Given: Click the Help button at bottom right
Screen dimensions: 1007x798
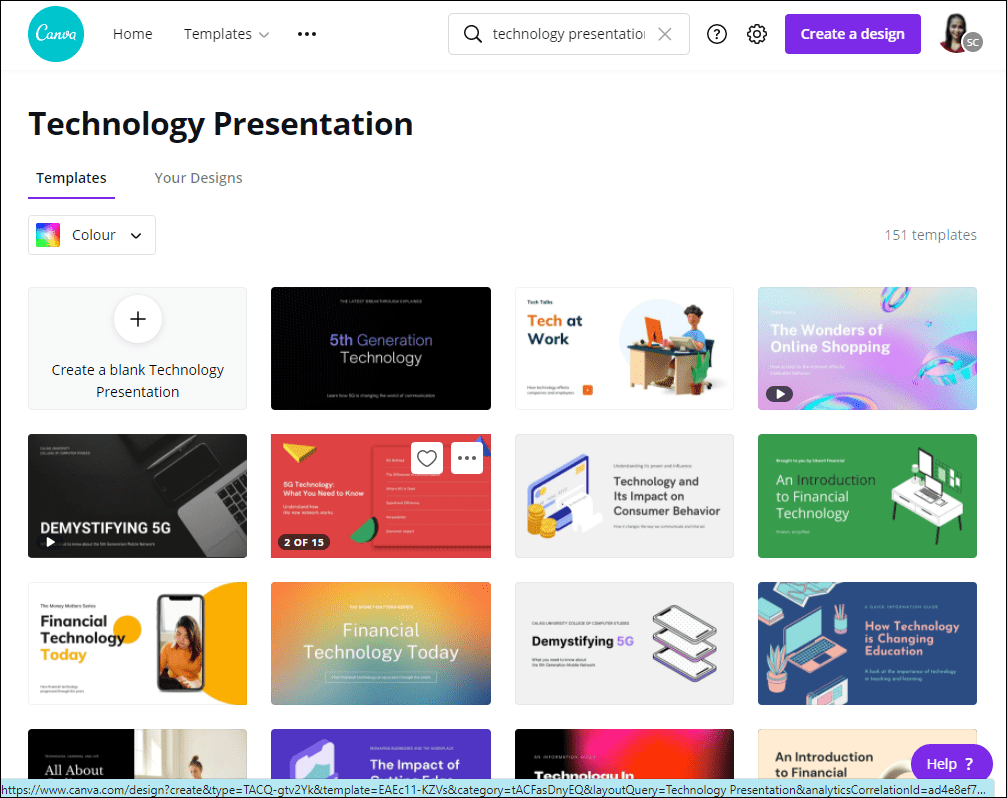Looking at the screenshot, I should tap(951, 763).
